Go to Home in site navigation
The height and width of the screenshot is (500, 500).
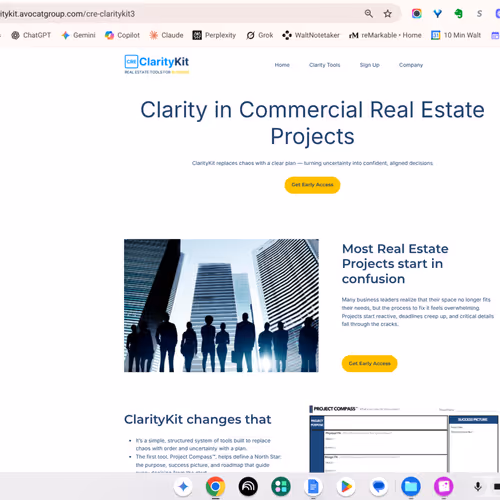coord(282,65)
